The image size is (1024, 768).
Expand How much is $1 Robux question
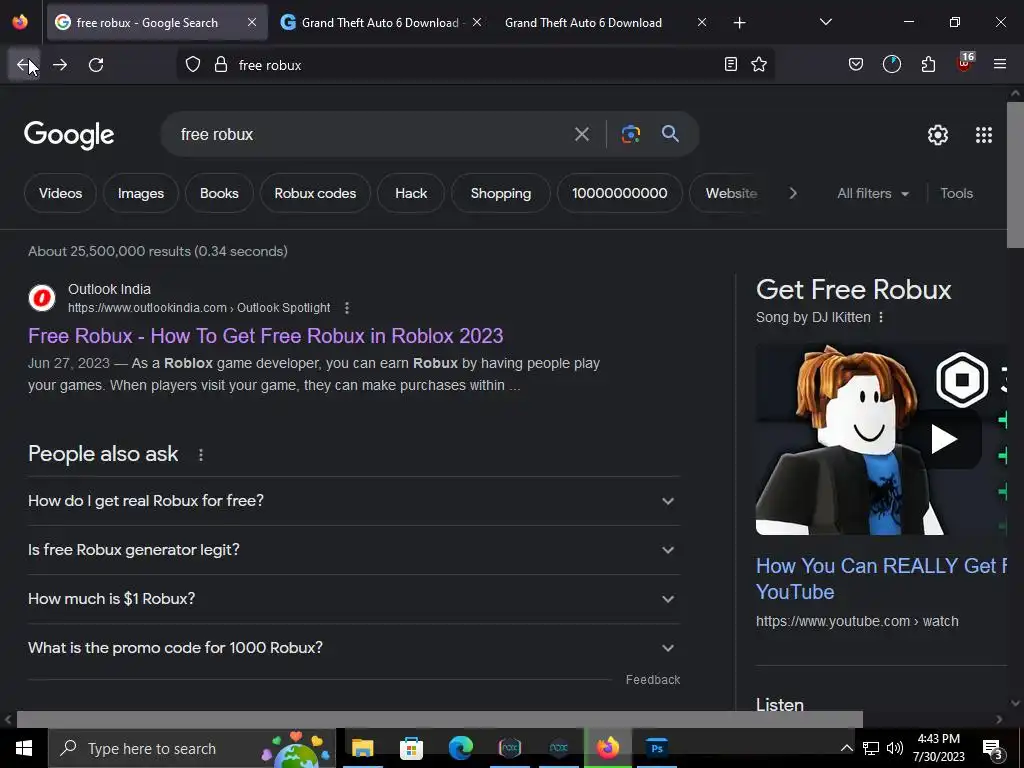(x=354, y=599)
